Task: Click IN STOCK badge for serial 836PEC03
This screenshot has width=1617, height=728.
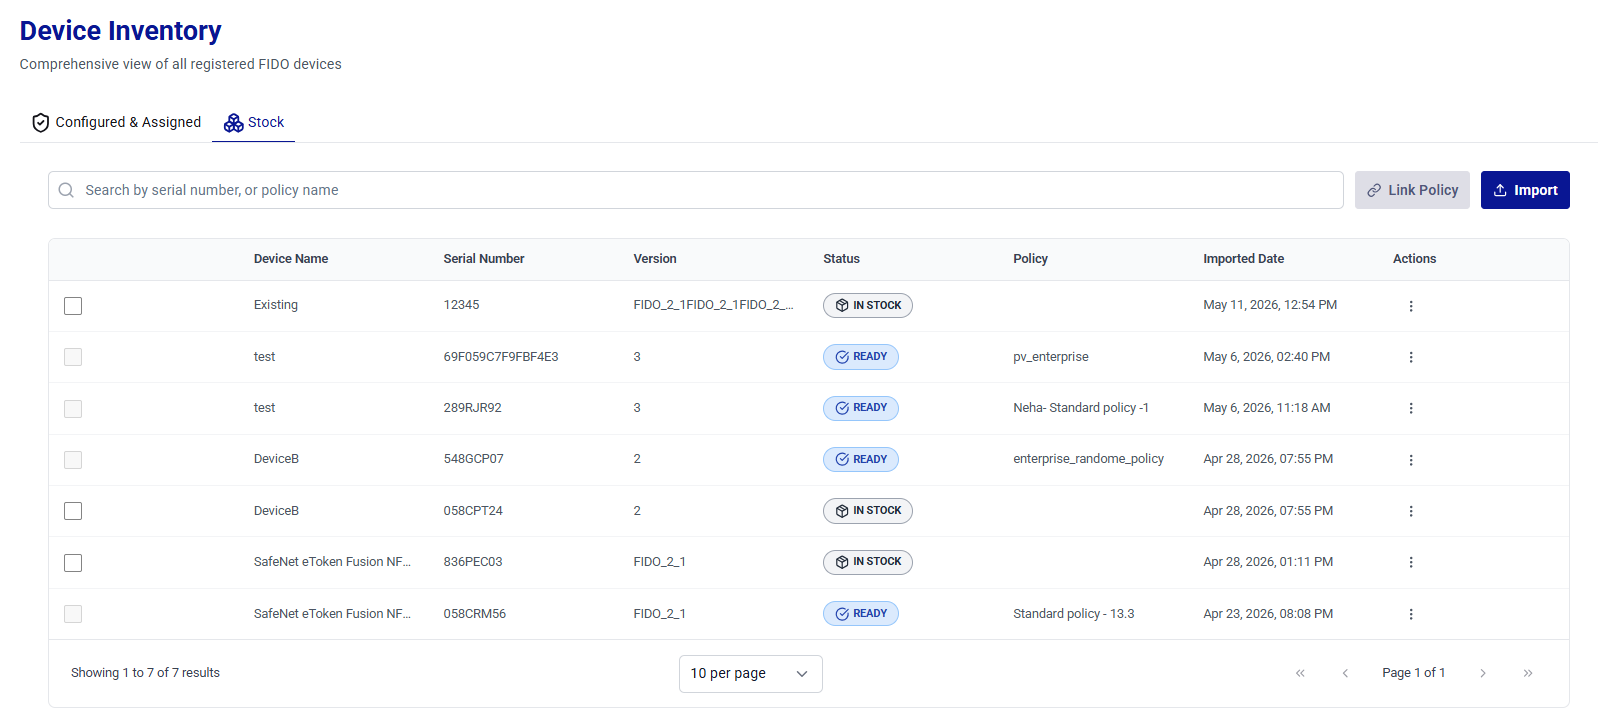Action: (868, 562)
